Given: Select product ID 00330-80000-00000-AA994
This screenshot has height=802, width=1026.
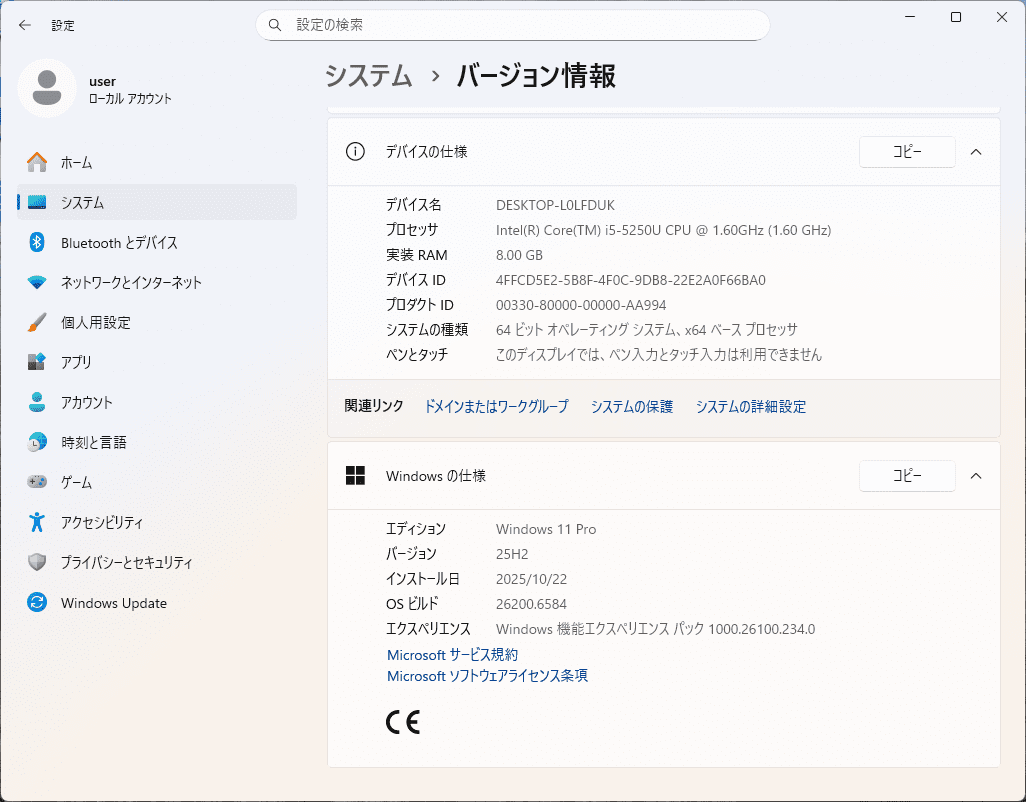Looking at the screenshot, I should [x=581, y=305].
